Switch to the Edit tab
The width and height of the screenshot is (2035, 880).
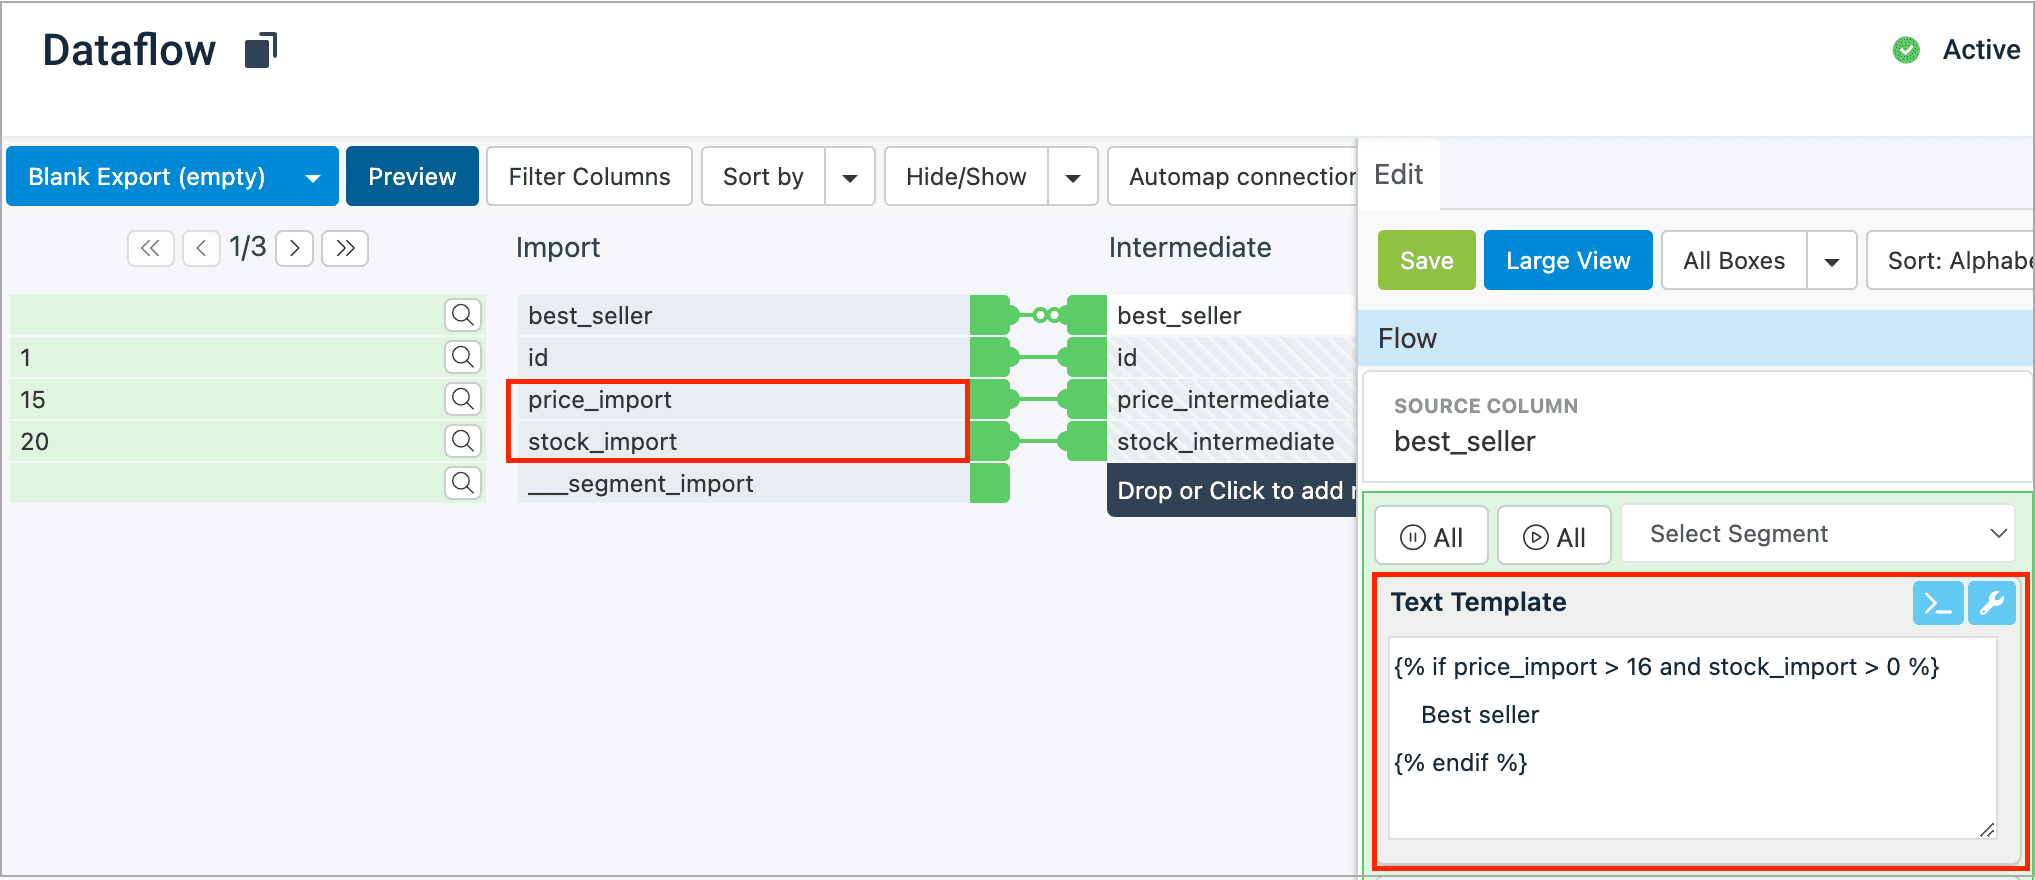coord(1398,175)
